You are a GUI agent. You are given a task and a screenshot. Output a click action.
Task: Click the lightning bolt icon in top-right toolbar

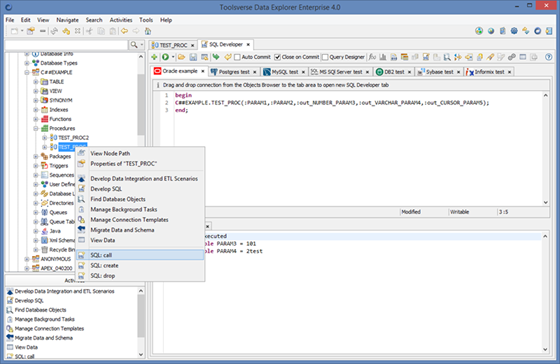[x=525, y=31]
